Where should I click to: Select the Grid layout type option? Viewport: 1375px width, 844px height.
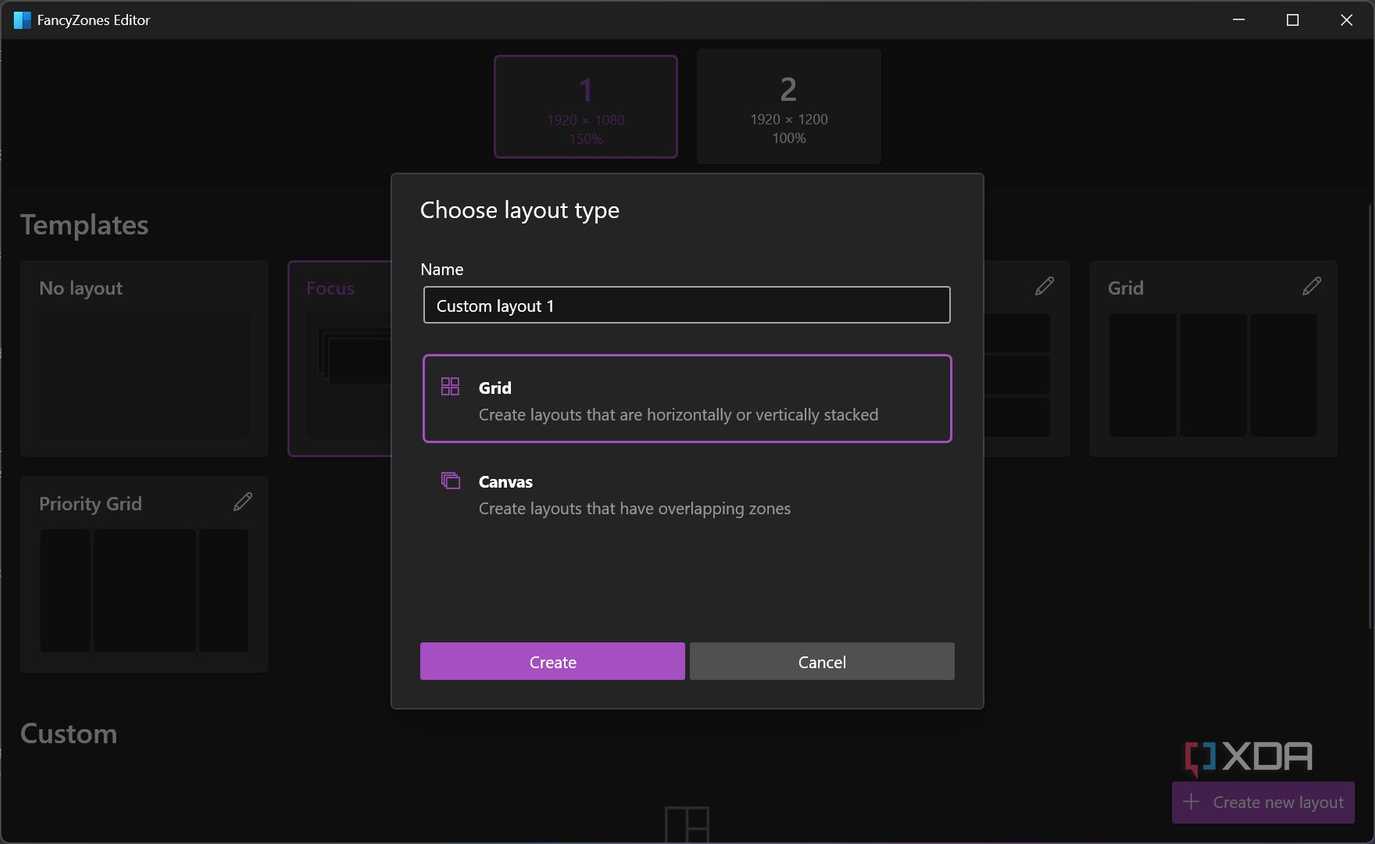point(687,398)
